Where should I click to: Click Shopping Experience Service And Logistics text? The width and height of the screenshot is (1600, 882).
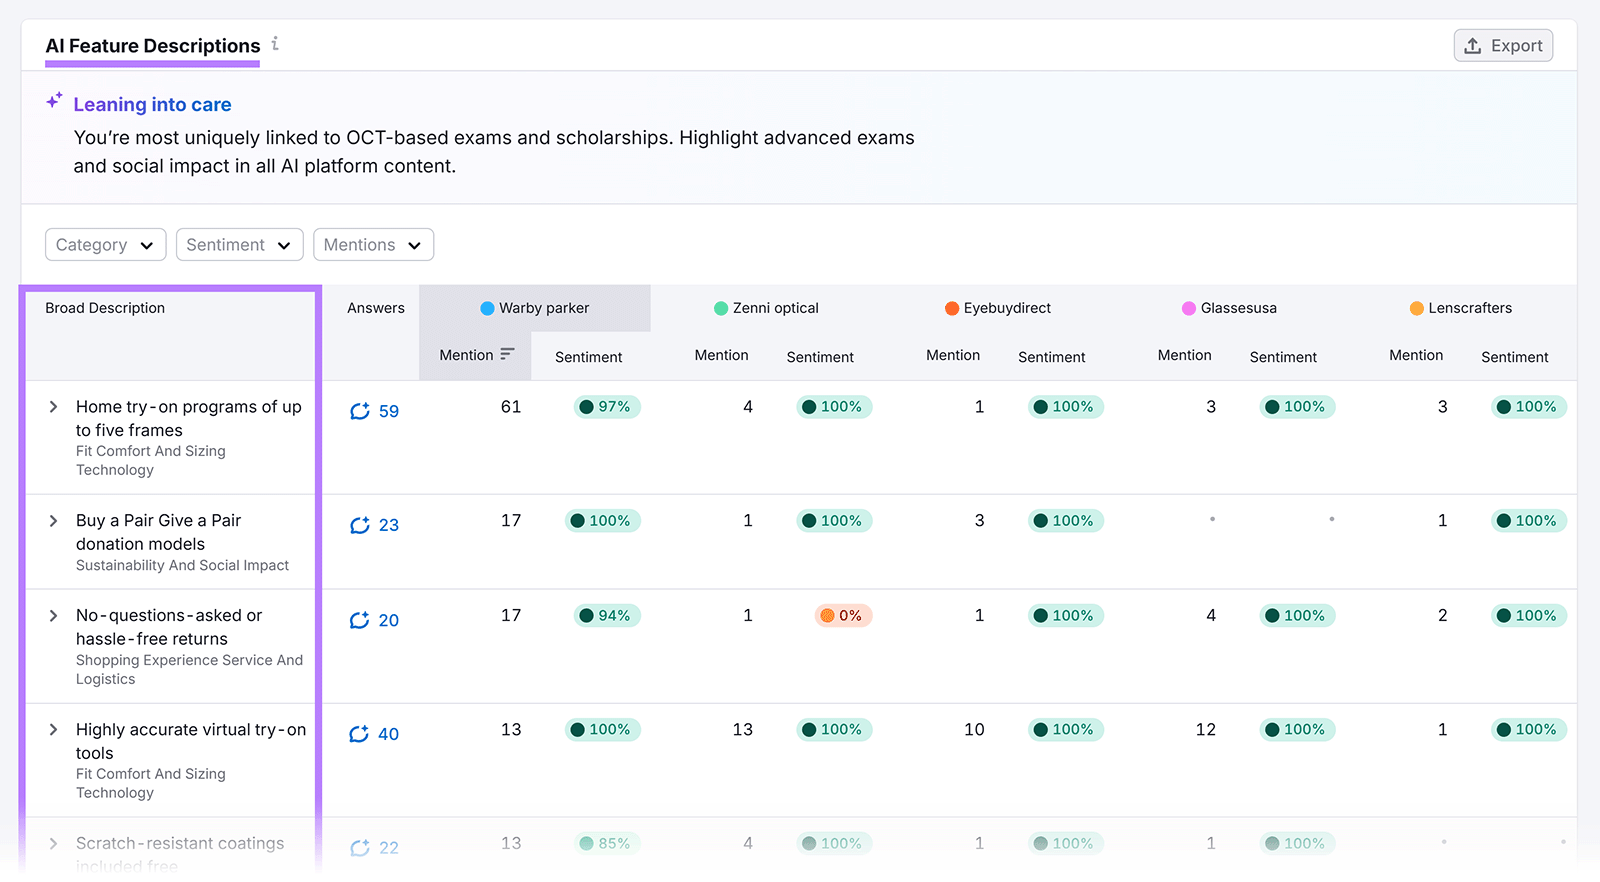(189, 670)
